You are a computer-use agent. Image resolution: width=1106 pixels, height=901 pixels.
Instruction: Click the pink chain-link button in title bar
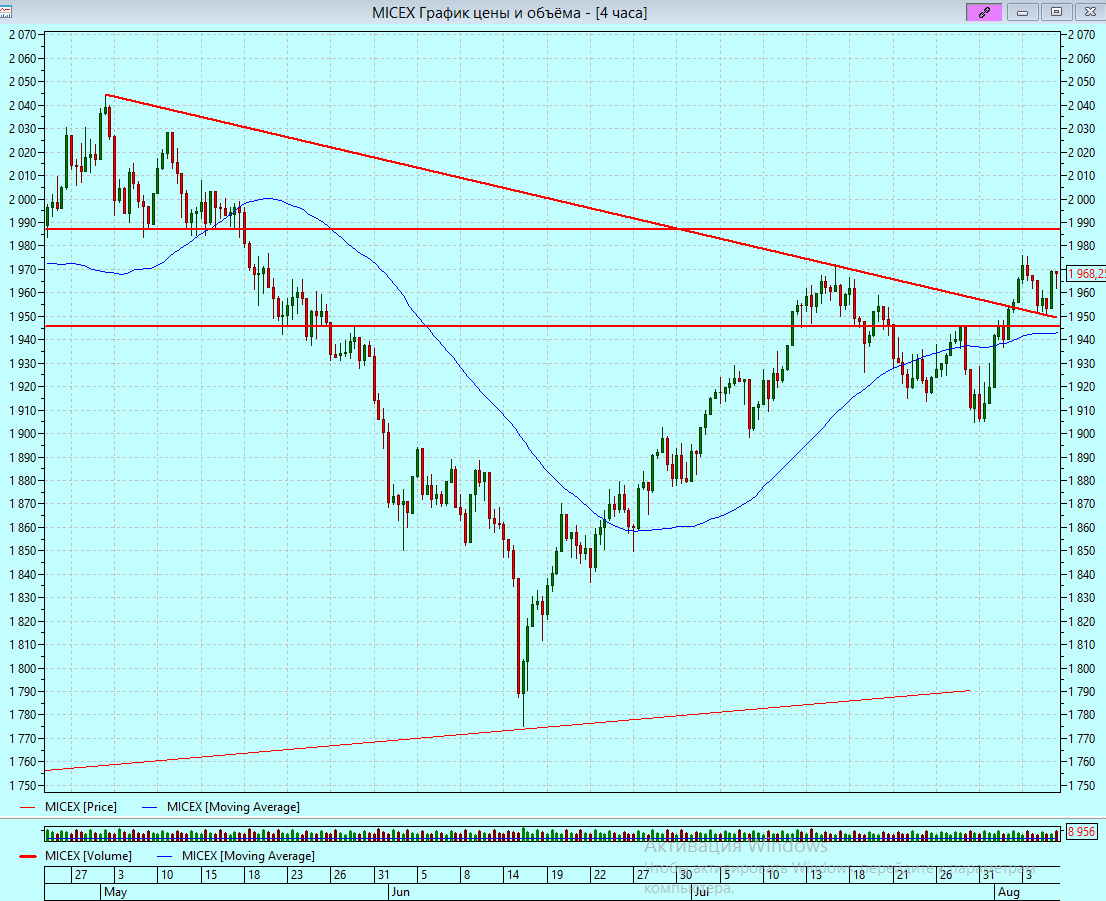tap(983, 12)
